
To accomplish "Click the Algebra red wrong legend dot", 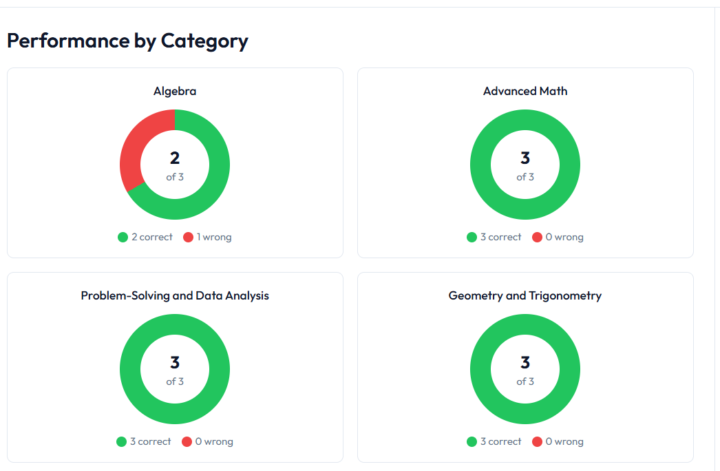I will pyautogui.click(x=188, y=237).
